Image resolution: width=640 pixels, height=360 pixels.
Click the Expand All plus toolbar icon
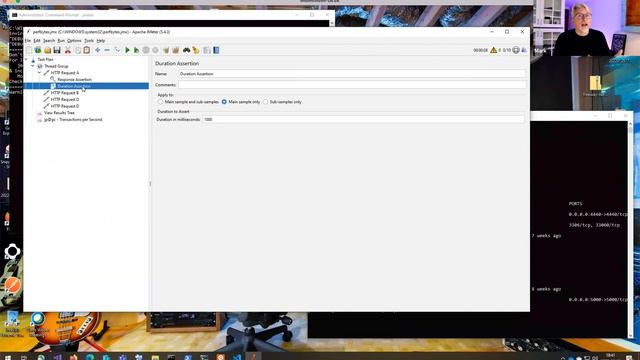coord(98,50)
